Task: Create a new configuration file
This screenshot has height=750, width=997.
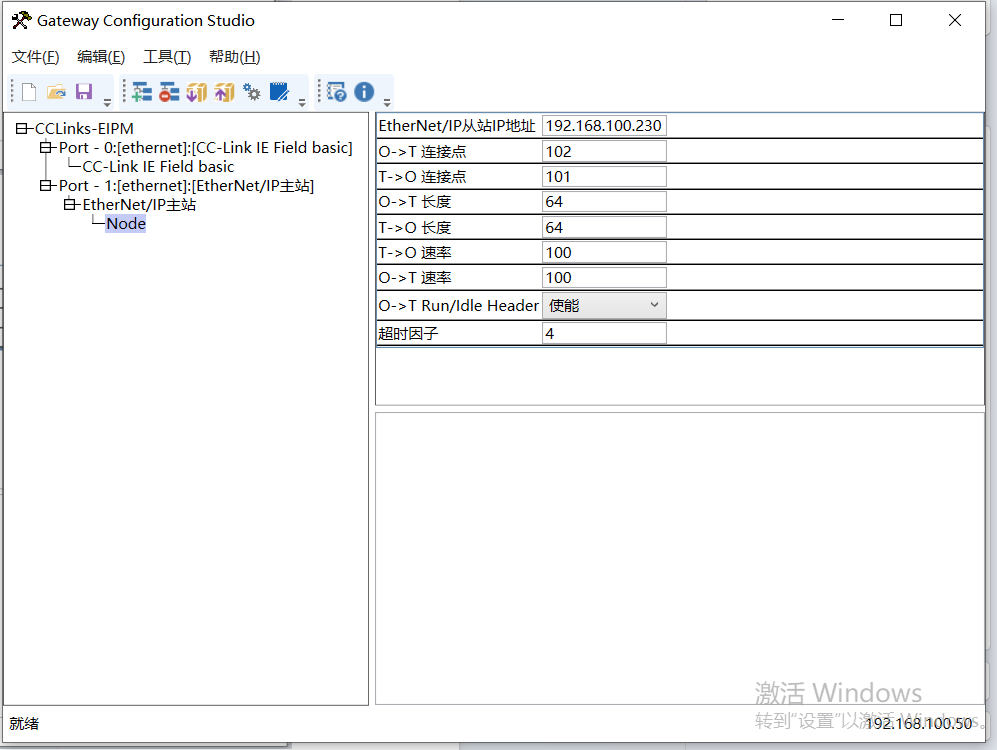Action: pyautogui.click(x=29, y=92)
